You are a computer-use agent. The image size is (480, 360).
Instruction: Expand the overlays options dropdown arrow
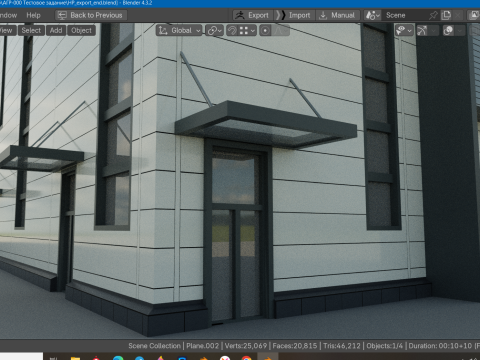click(460, 31)
